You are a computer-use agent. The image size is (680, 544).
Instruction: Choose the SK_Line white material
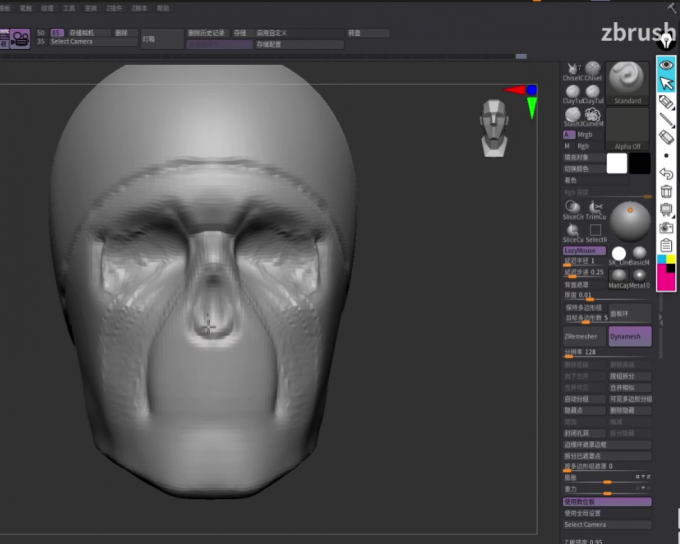[619, 254]
